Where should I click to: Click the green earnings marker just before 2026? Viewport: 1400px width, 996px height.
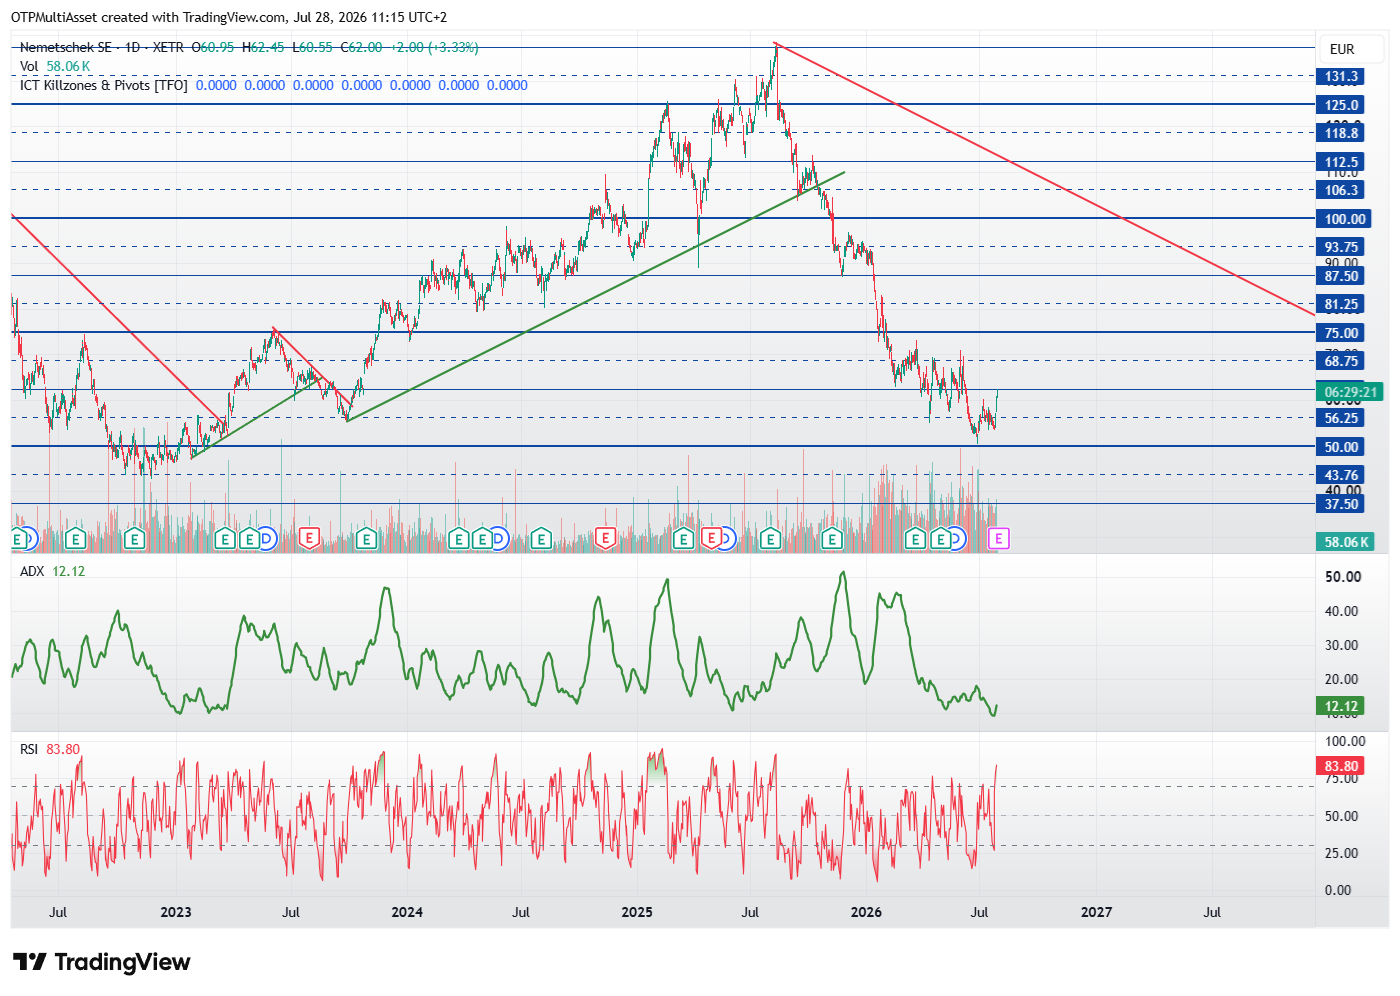(x=832, y=539)
